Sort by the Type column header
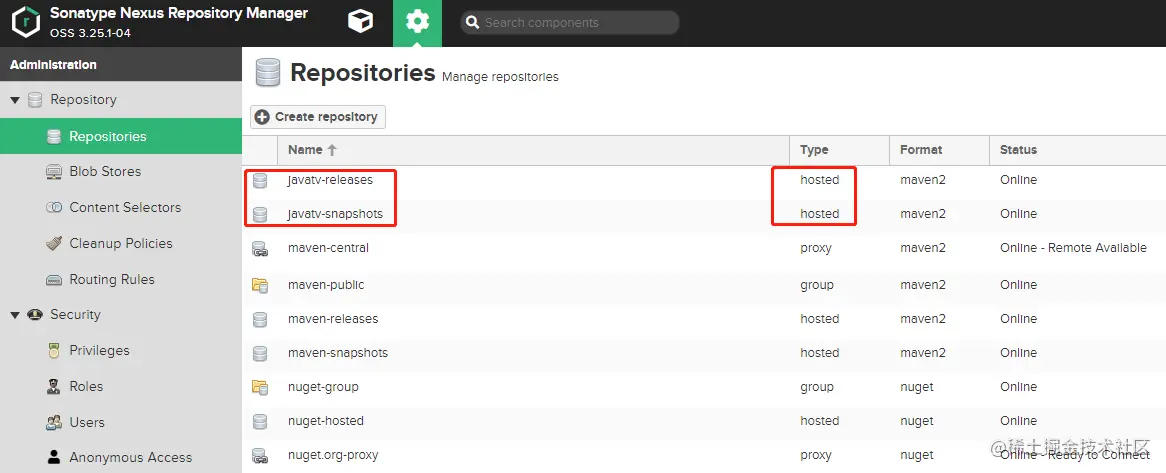The width and height of the screenshot is (1166, 473). [840, 149]
